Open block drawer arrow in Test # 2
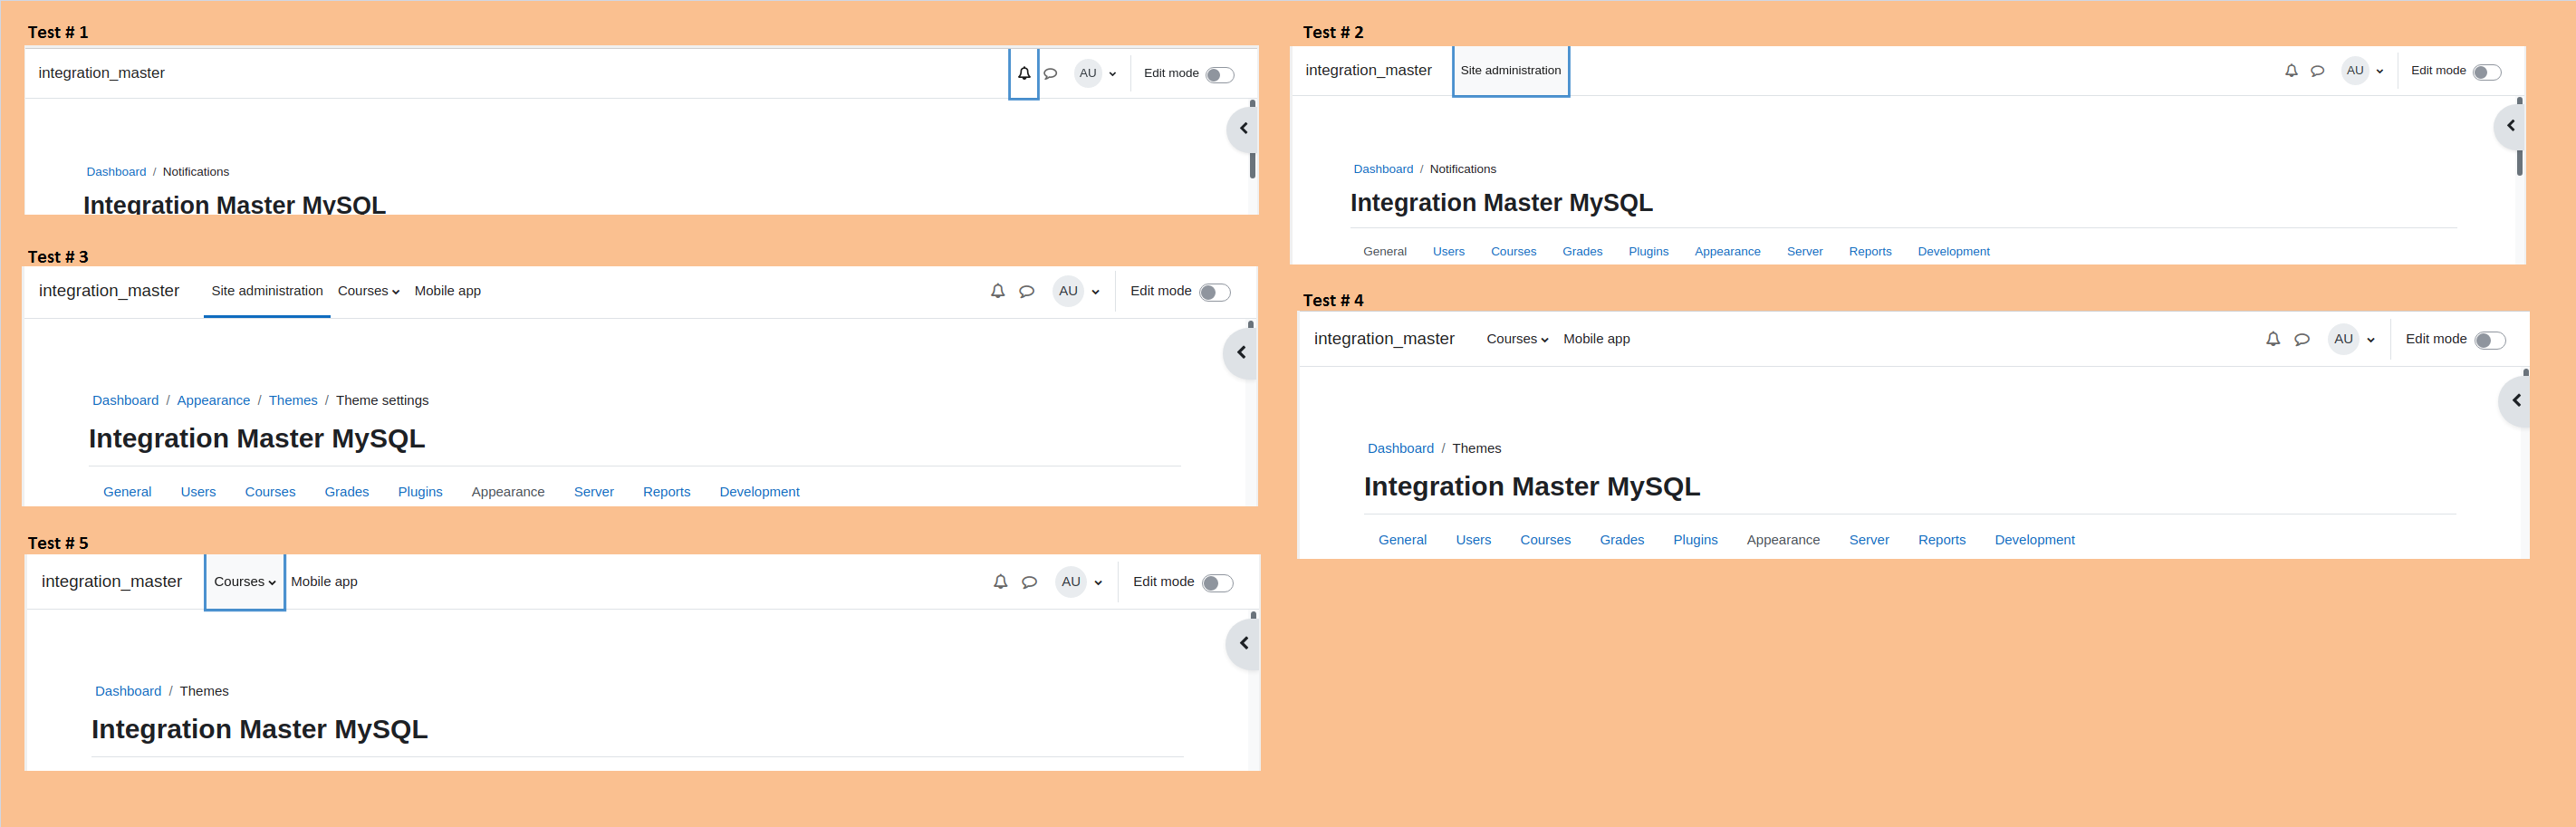The height and width of the screenshot is (827, 2576). coord(2510,126)
